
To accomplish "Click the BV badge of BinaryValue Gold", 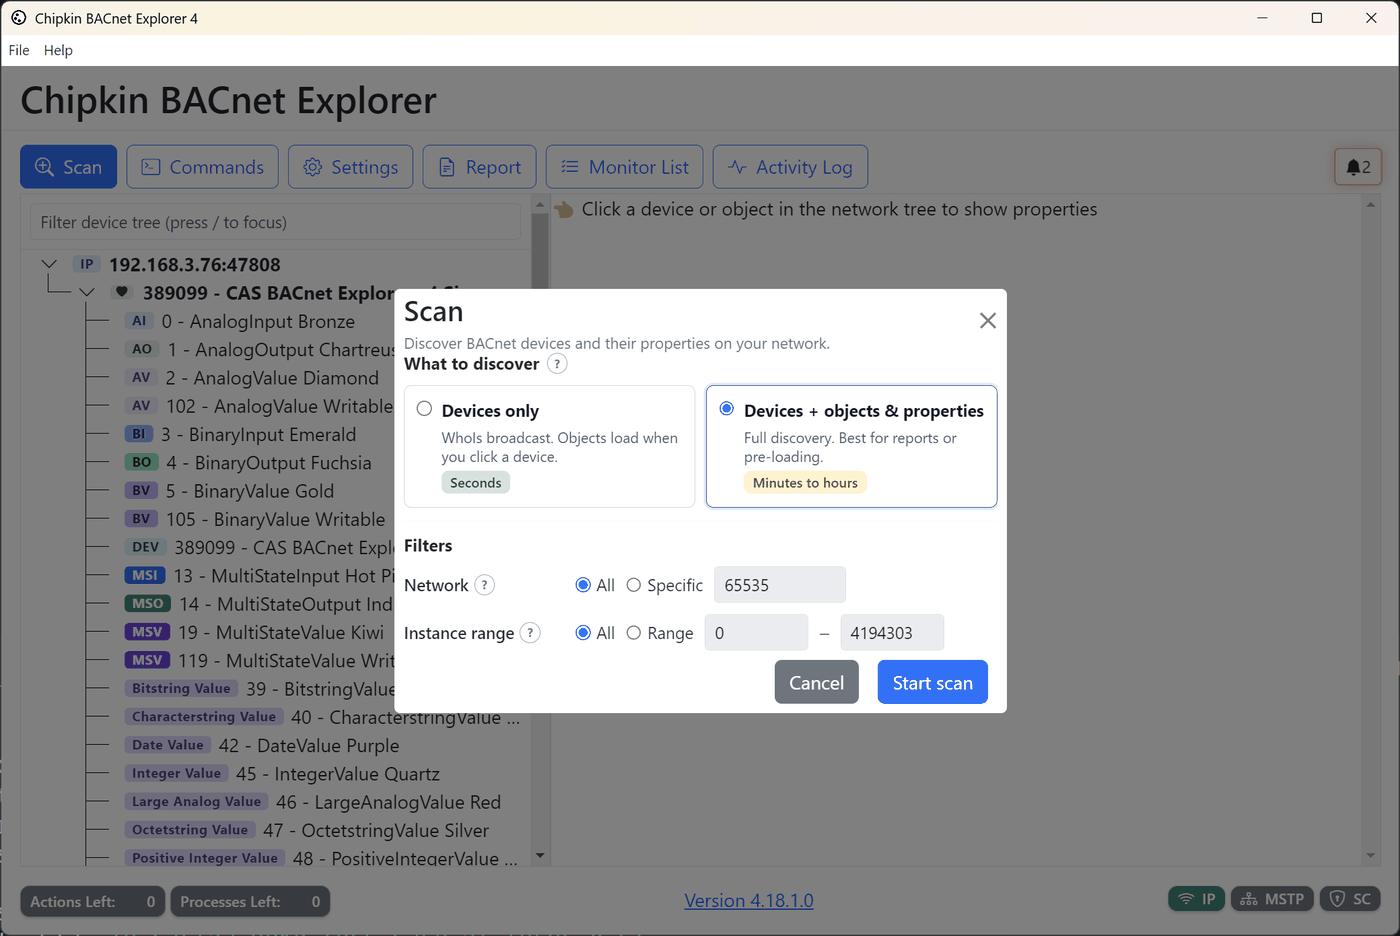I will pos(141,490).
